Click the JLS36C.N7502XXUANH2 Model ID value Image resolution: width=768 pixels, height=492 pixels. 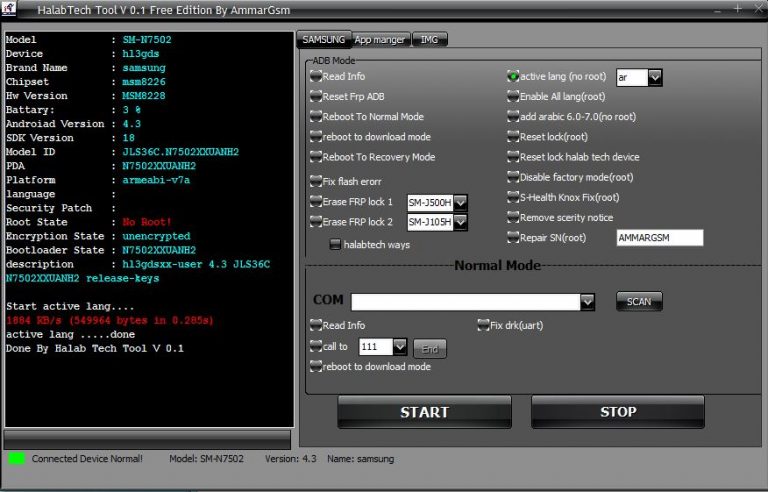tap(181, 152)
